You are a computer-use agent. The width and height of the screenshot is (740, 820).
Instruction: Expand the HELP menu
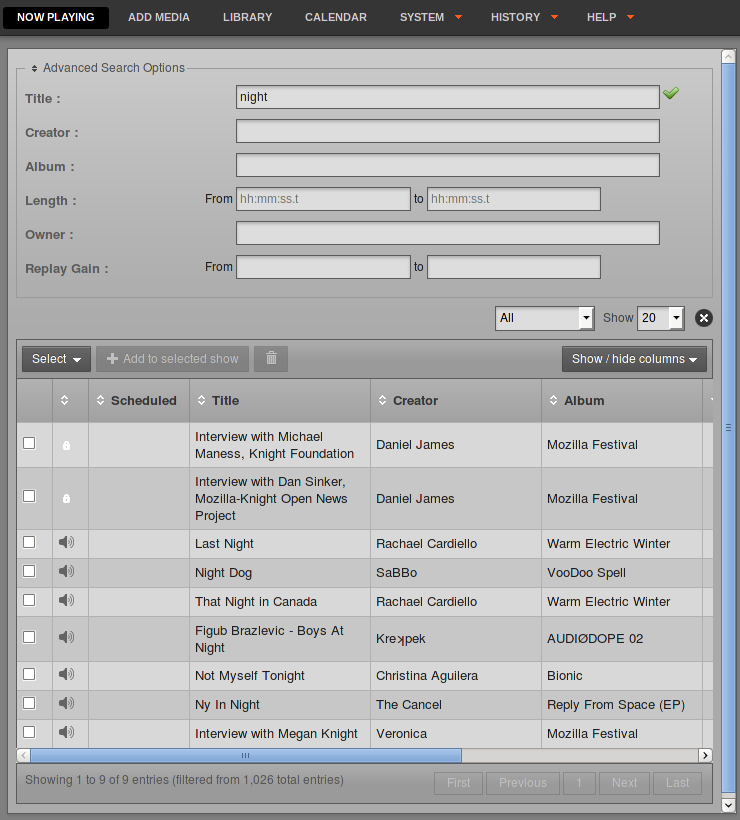610,17
